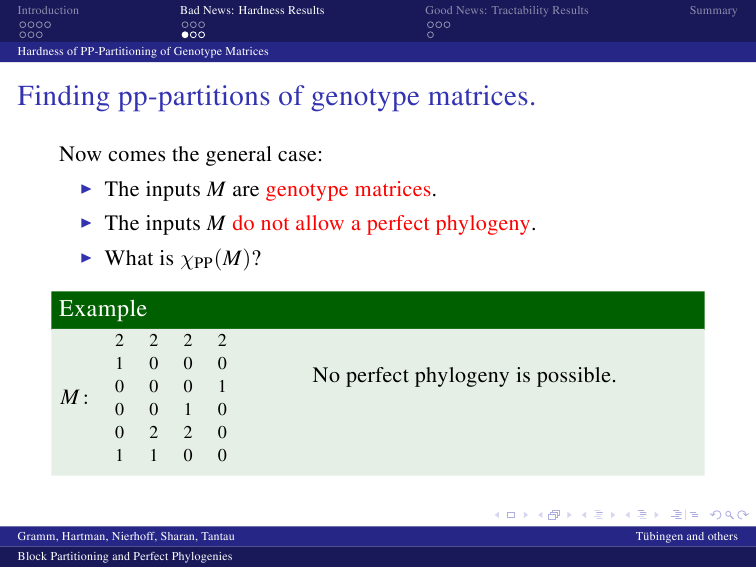Jump to next subsection with its right arrow

click(613, 515)
